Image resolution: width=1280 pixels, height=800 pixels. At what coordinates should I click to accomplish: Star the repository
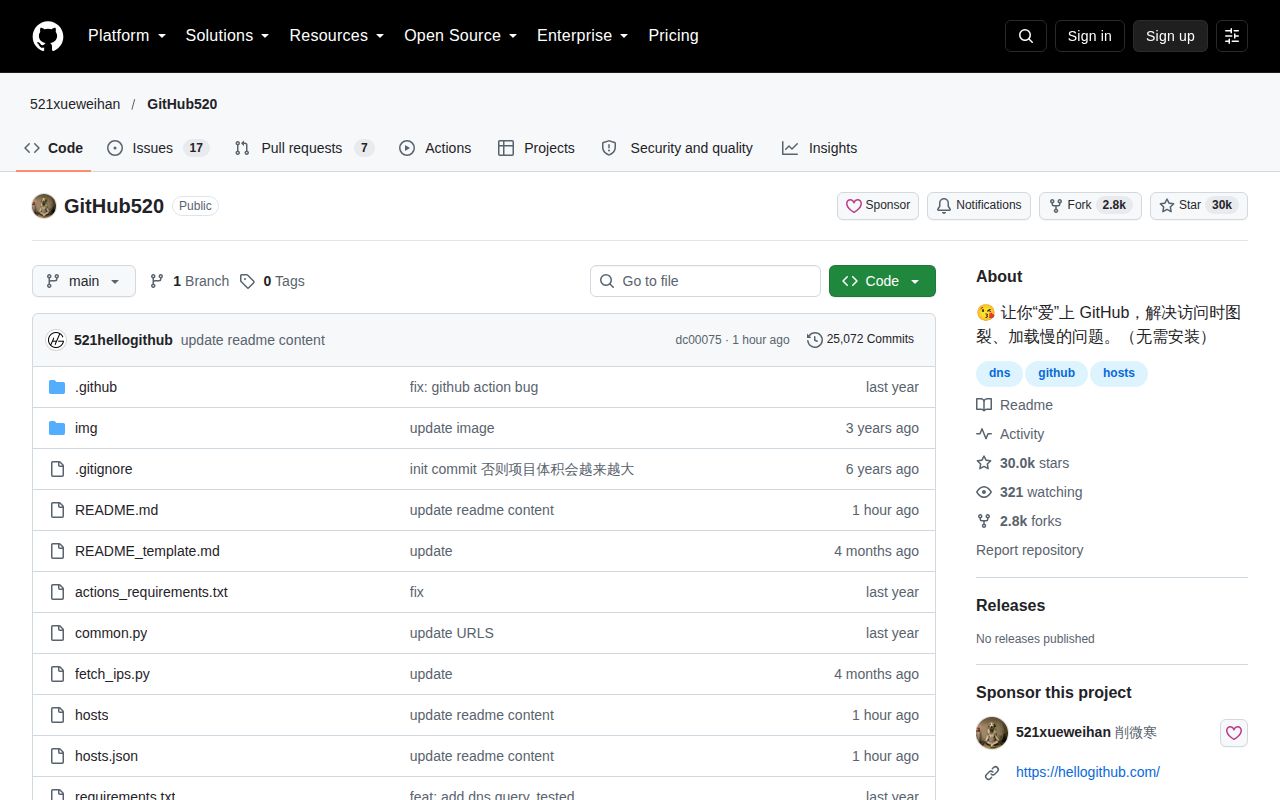coord(1199,205)
